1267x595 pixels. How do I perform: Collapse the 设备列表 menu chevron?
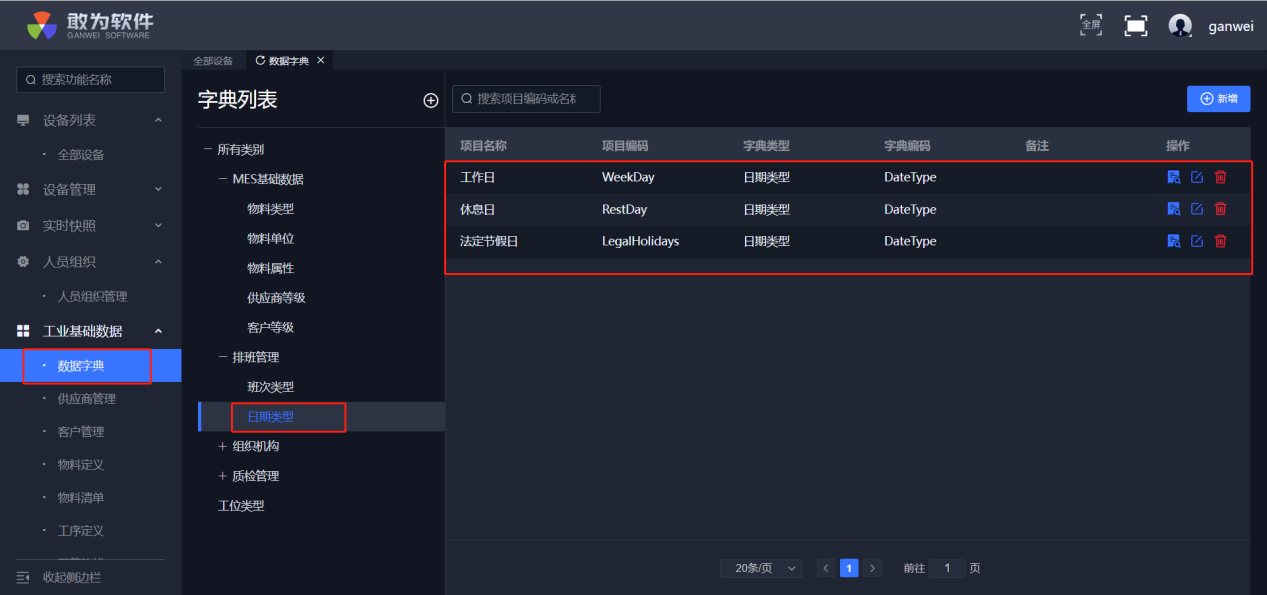158,120
